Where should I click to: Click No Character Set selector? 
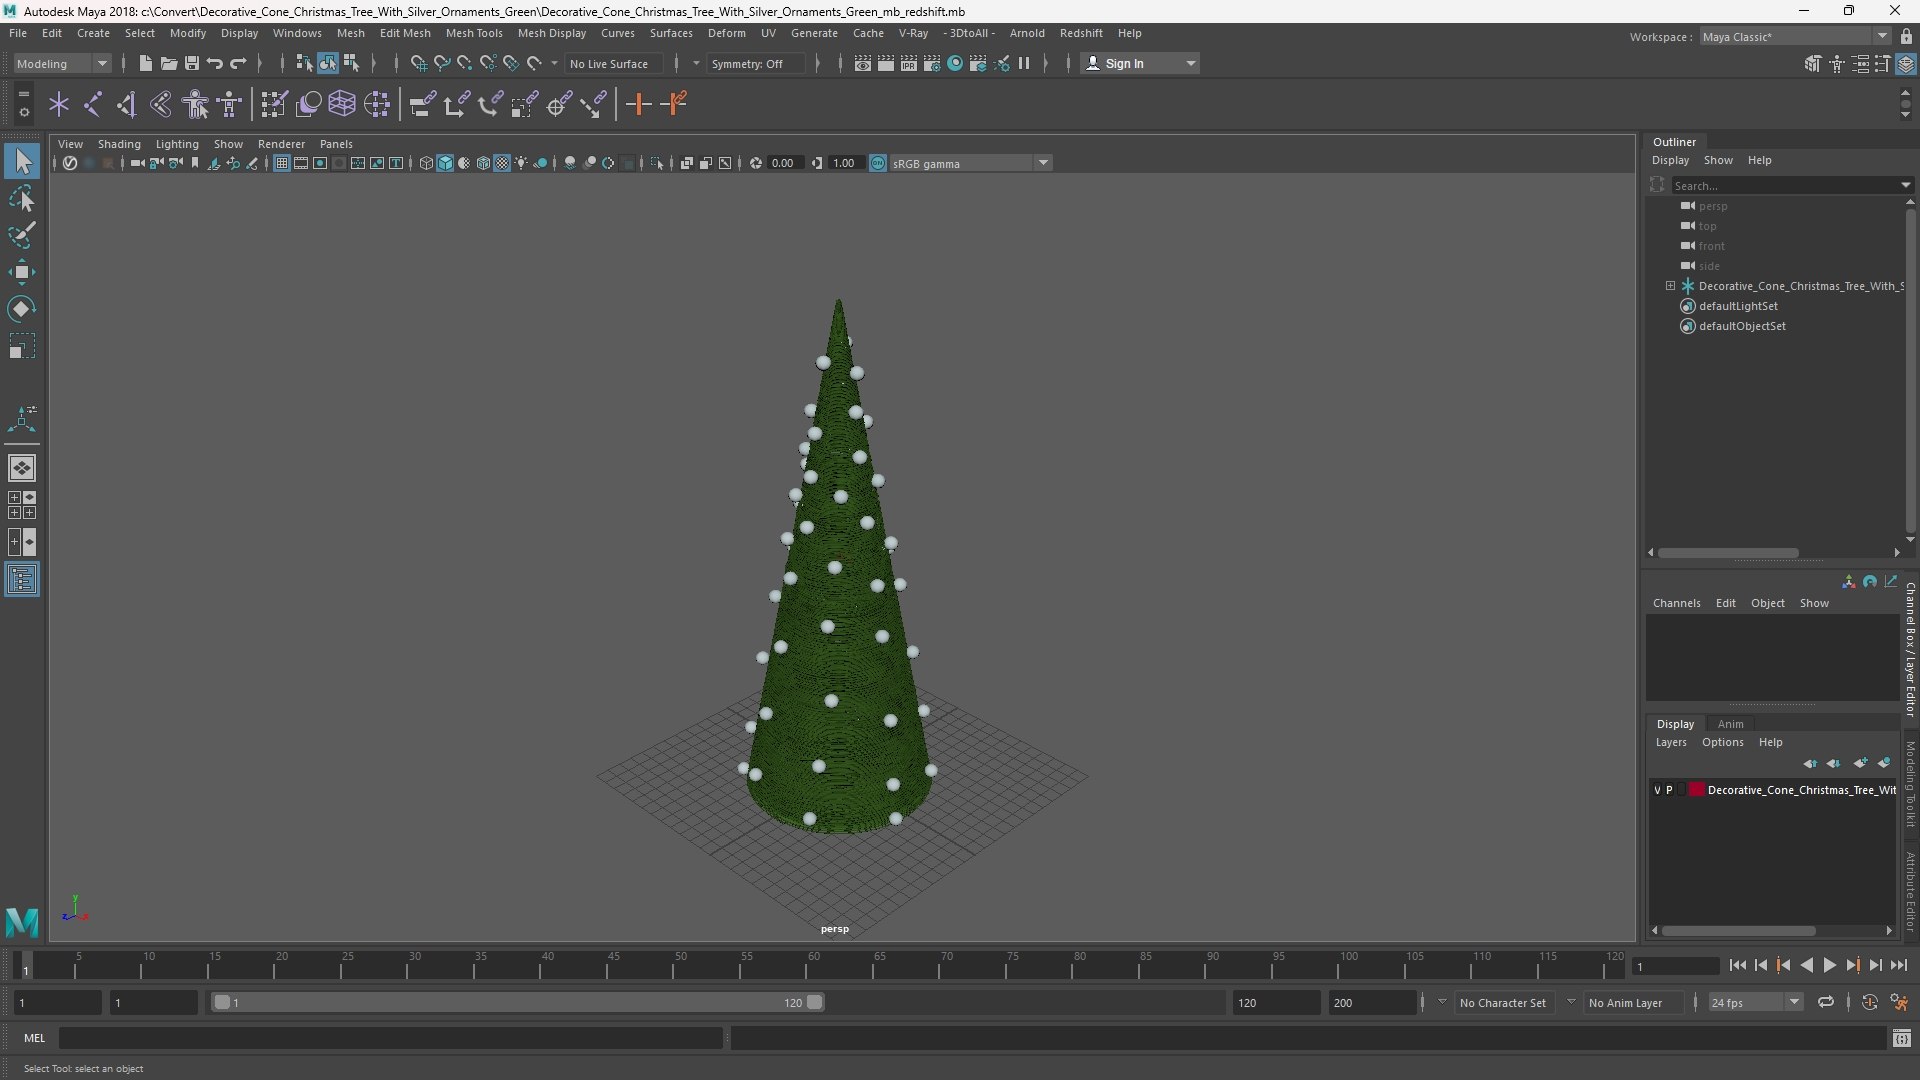pyautogui.click(x=1502, y=1002)
